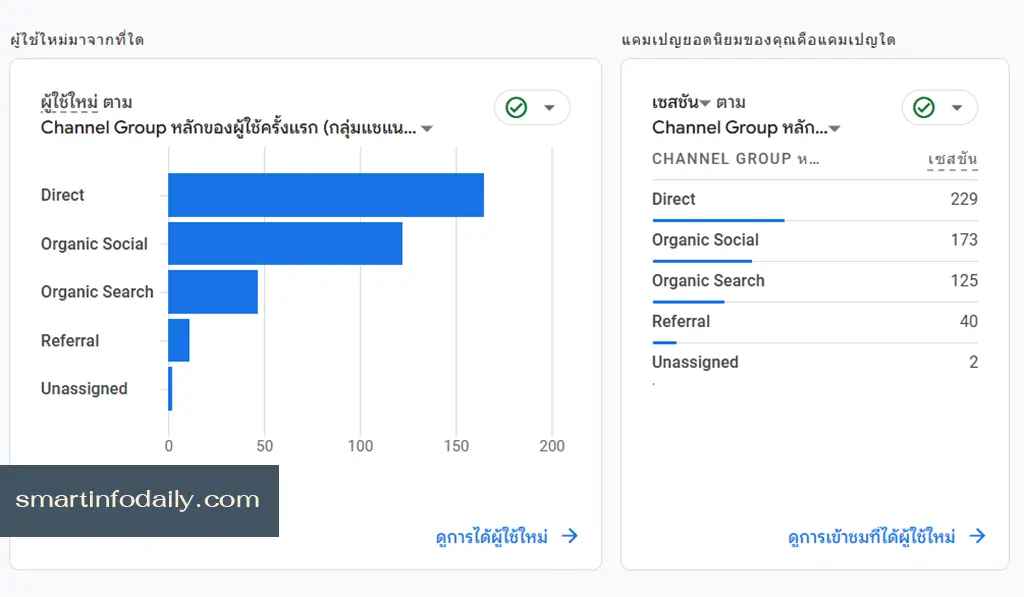Click the Organic Social bar
This screenshot has height=597, width=1024.
coord(285,243)
